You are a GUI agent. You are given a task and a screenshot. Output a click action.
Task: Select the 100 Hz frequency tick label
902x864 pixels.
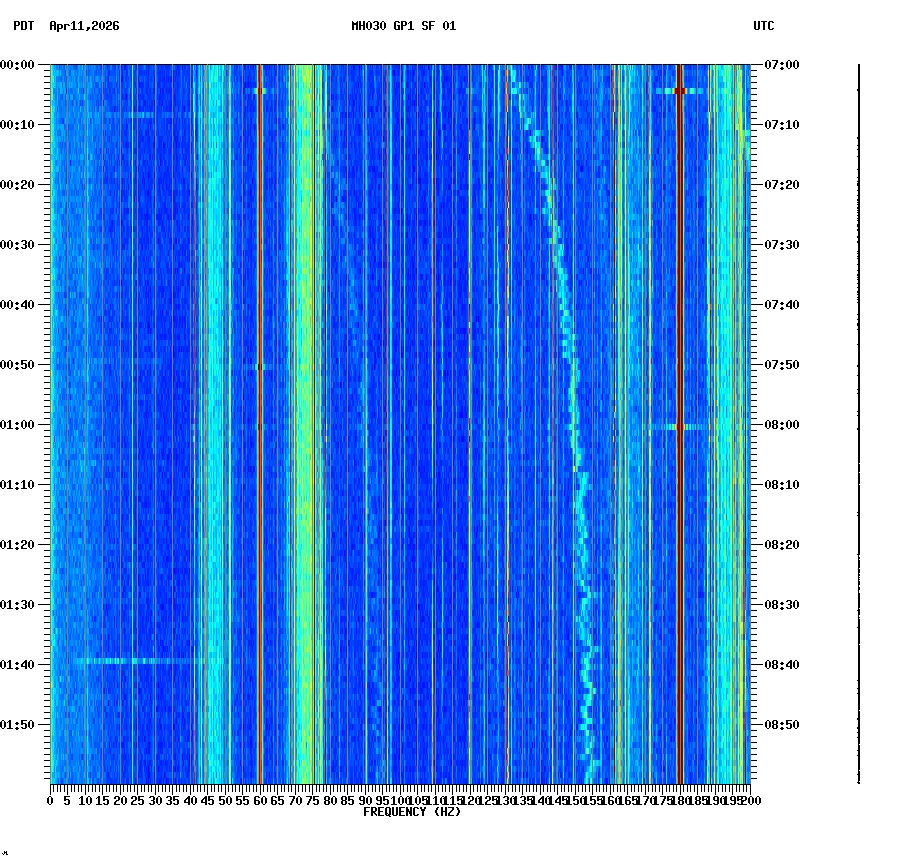400,802
